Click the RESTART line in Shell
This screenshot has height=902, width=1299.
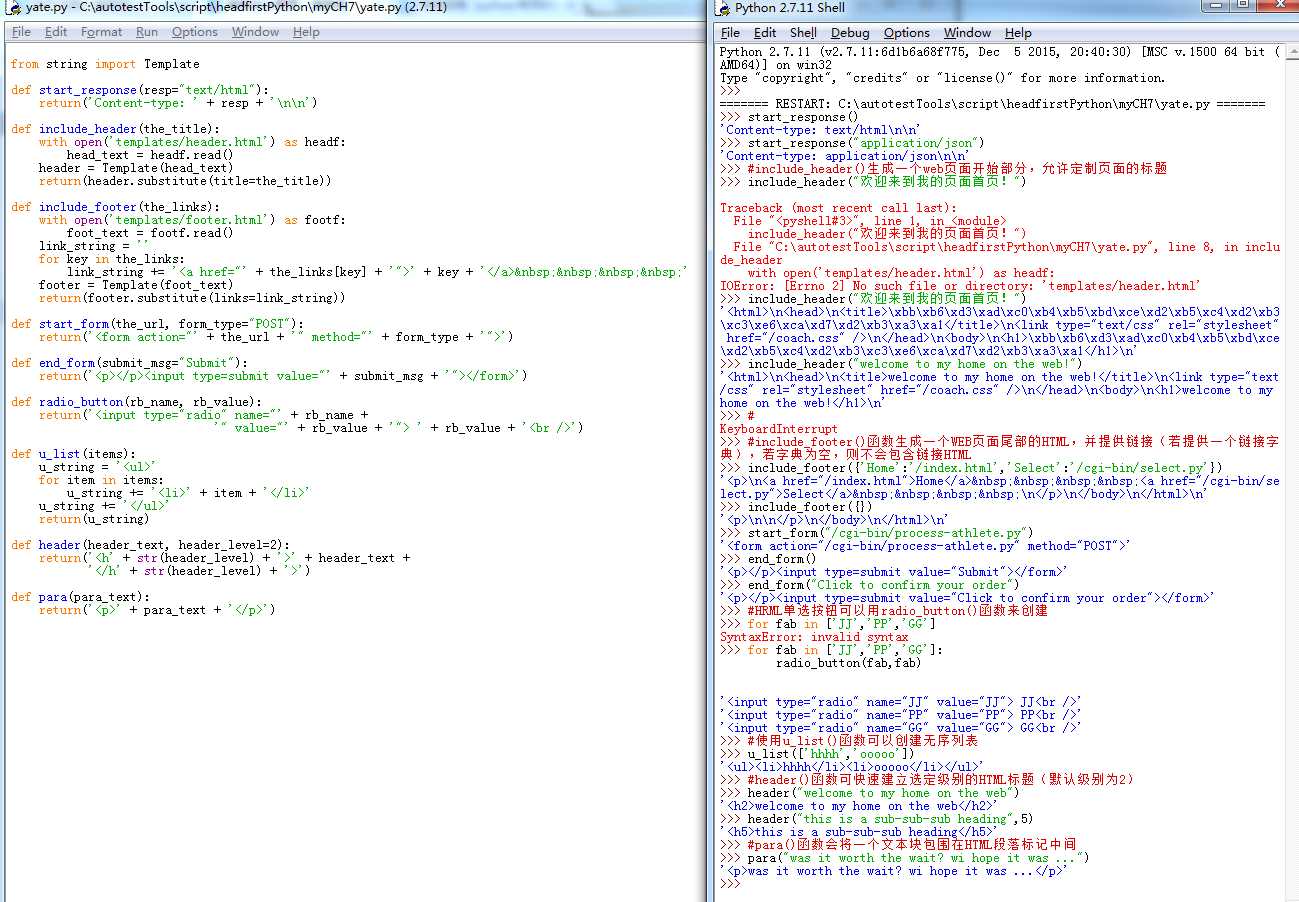pos(993,104)
